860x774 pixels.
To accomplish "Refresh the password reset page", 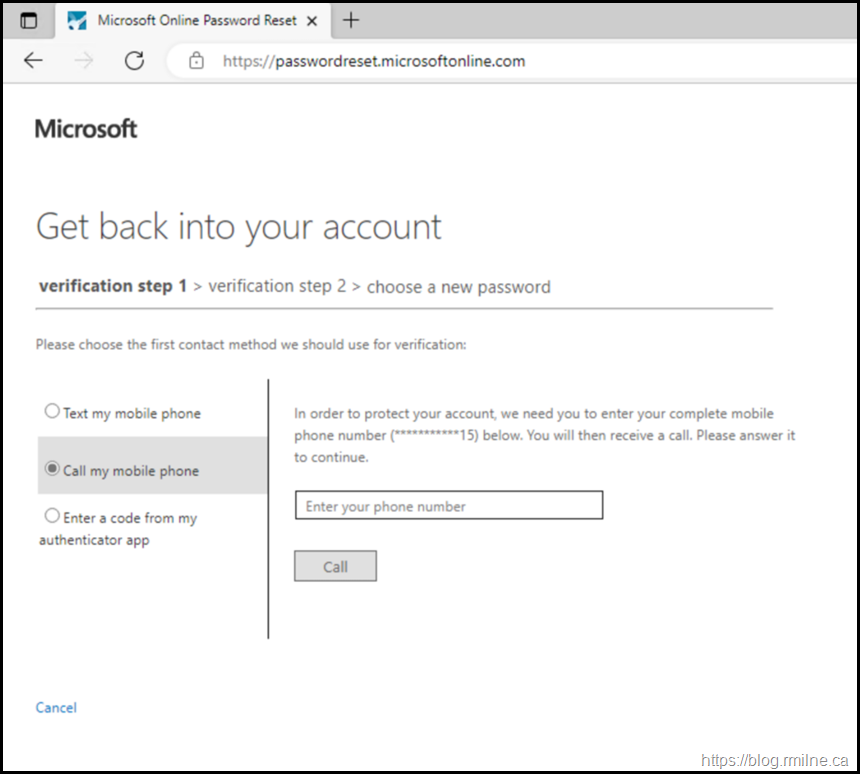I will click(134, 61).
